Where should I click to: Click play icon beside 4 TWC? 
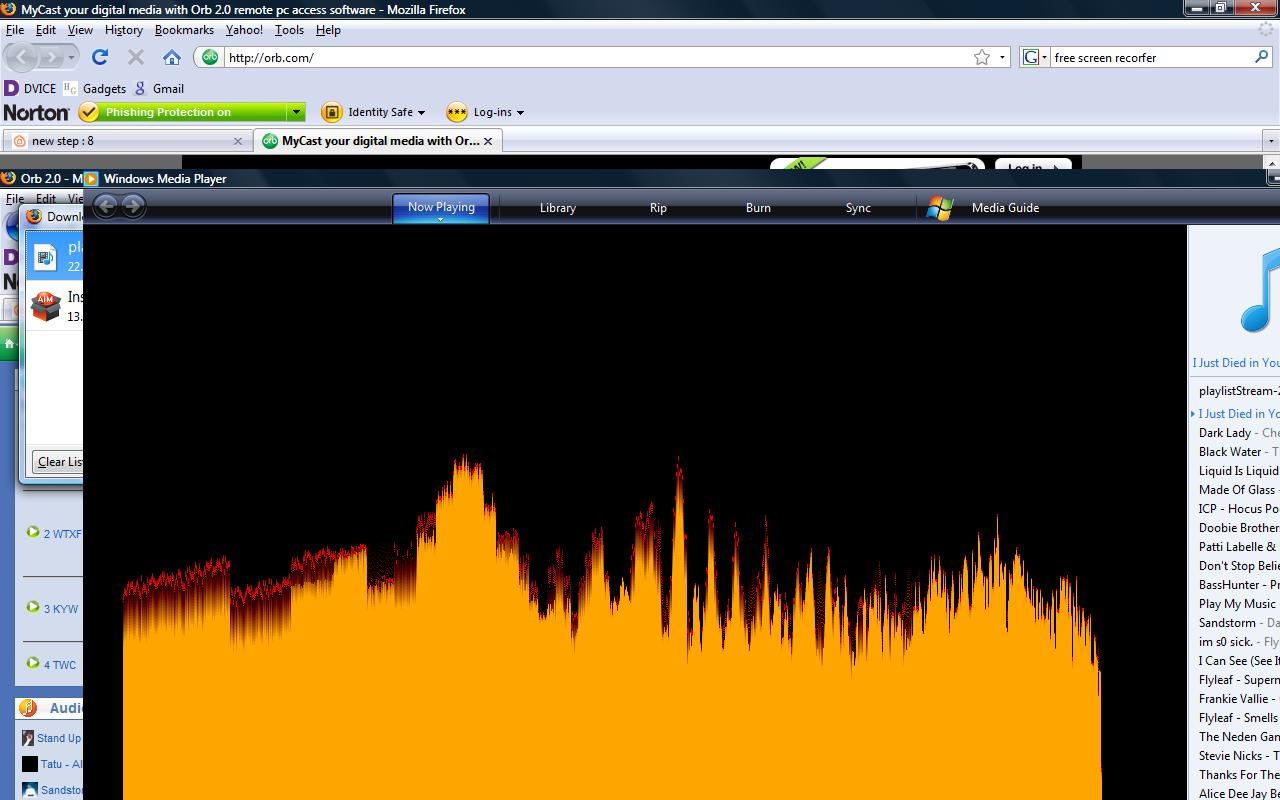click(33, 663)
